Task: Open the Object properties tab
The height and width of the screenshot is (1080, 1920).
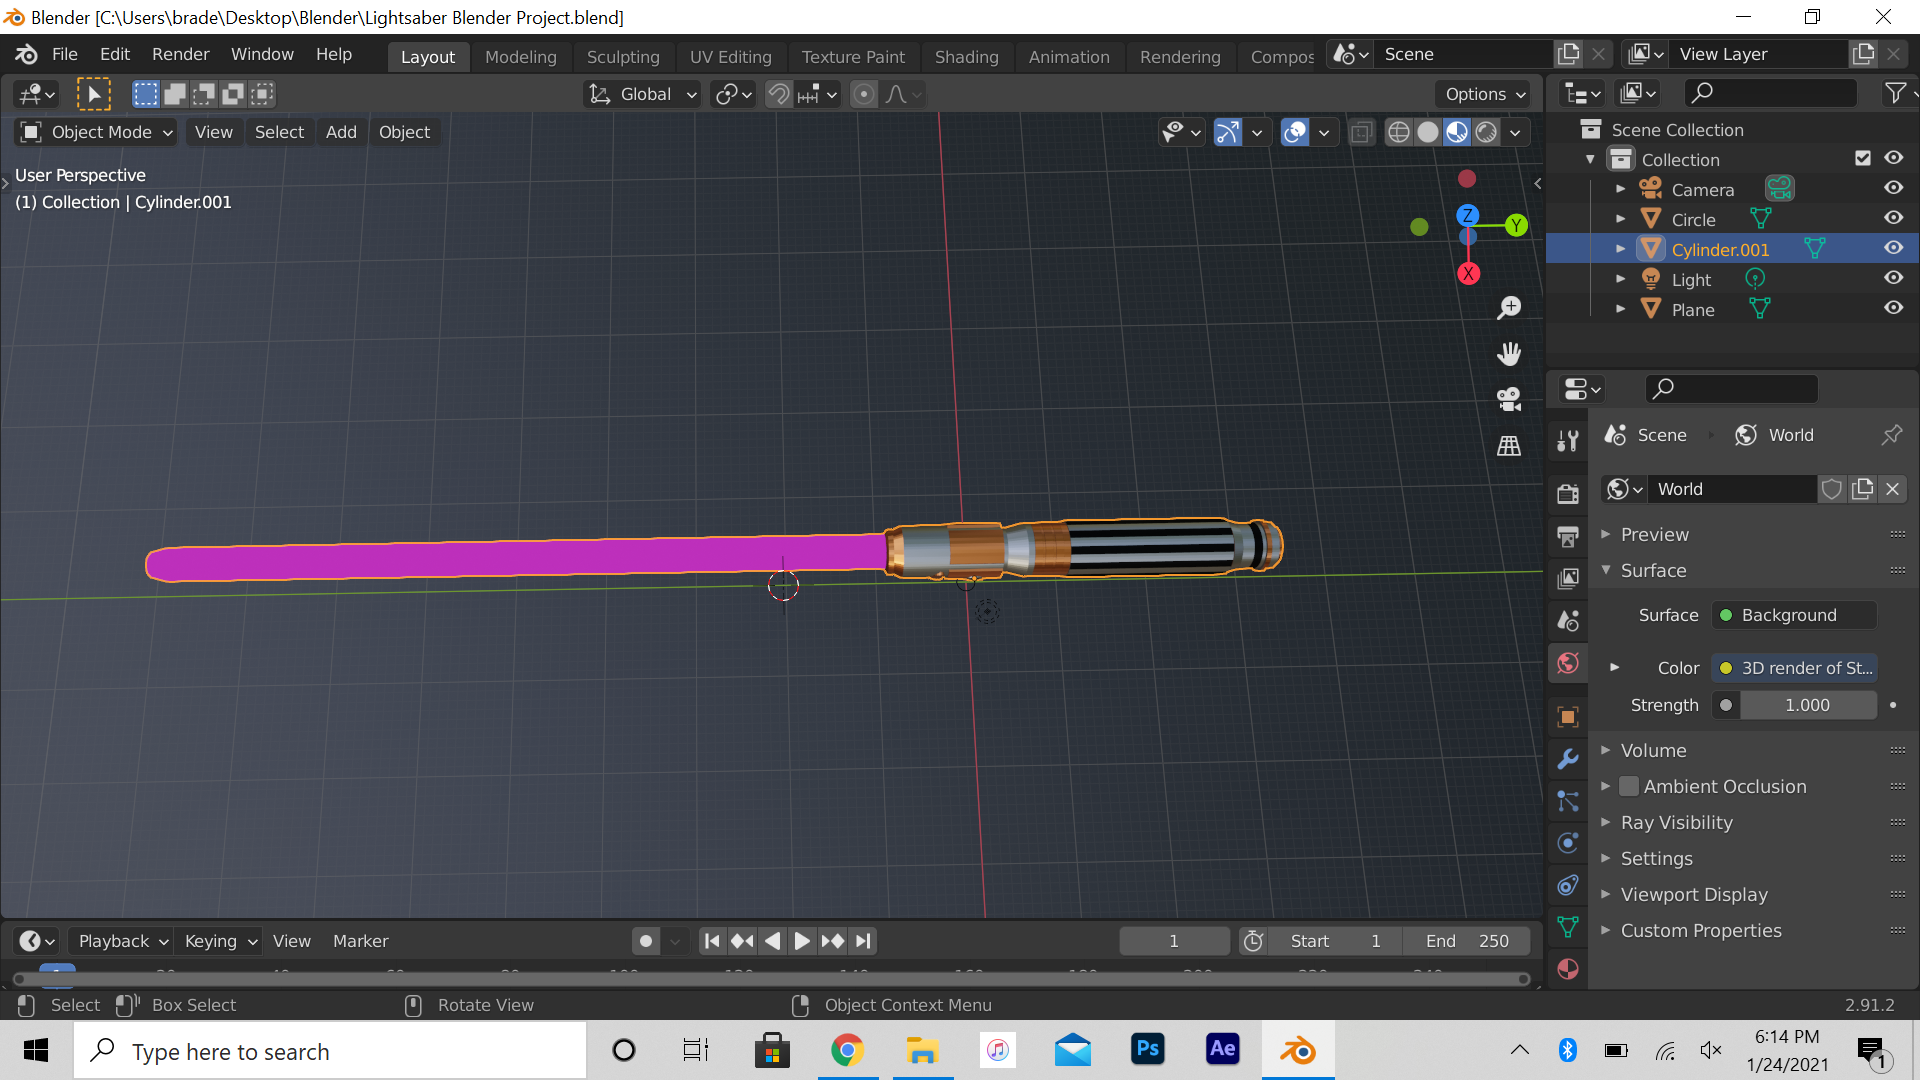Action: tap(1568, 717)
